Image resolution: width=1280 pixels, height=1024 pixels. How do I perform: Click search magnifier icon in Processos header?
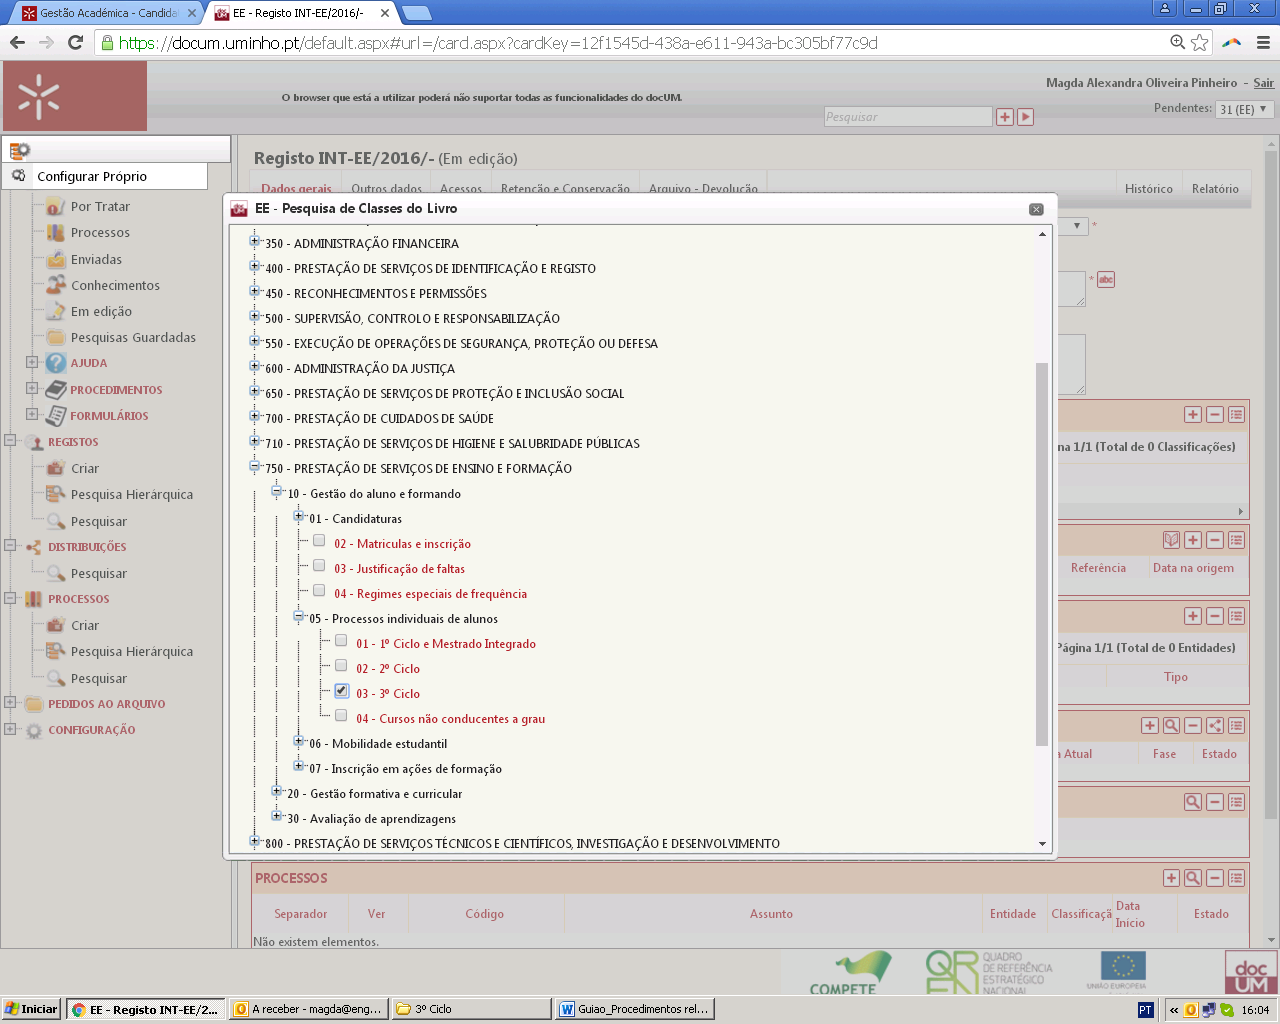click(1193, 878)
